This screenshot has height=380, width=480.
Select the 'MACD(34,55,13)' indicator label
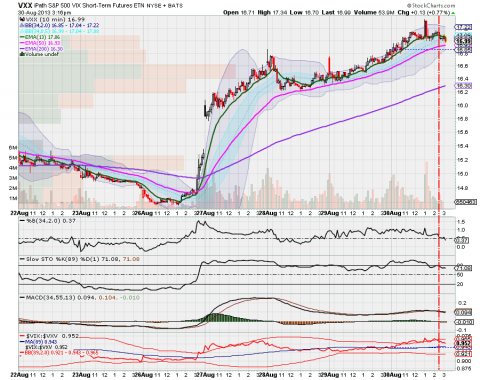tap(51, 298)
